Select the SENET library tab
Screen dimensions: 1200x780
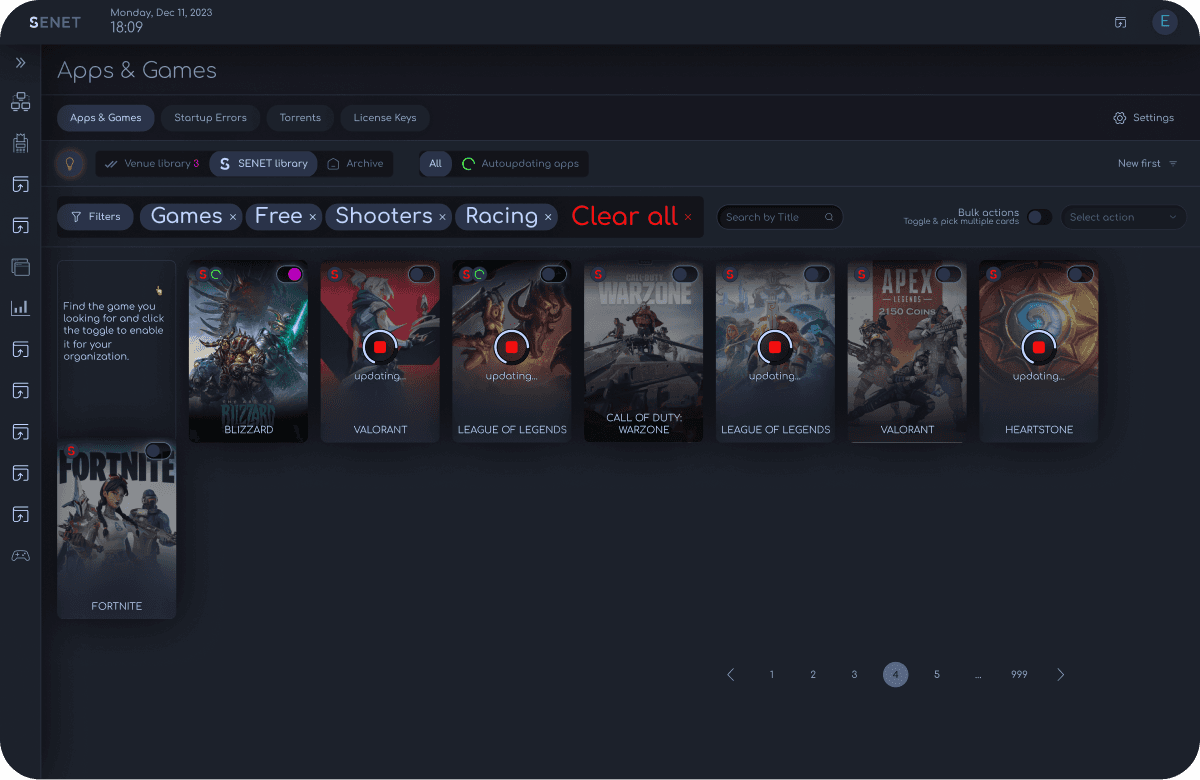click(x=263, y=163)
